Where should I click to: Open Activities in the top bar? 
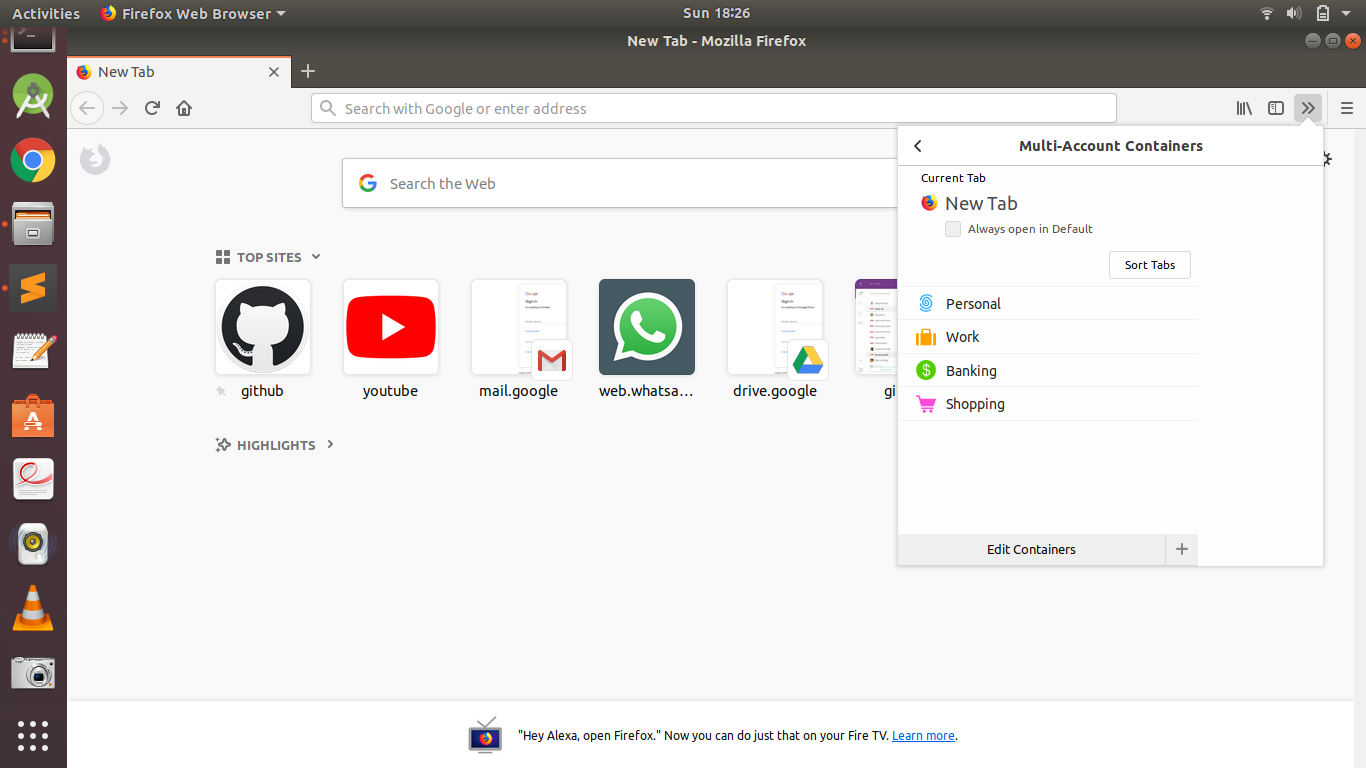(46, 13)
